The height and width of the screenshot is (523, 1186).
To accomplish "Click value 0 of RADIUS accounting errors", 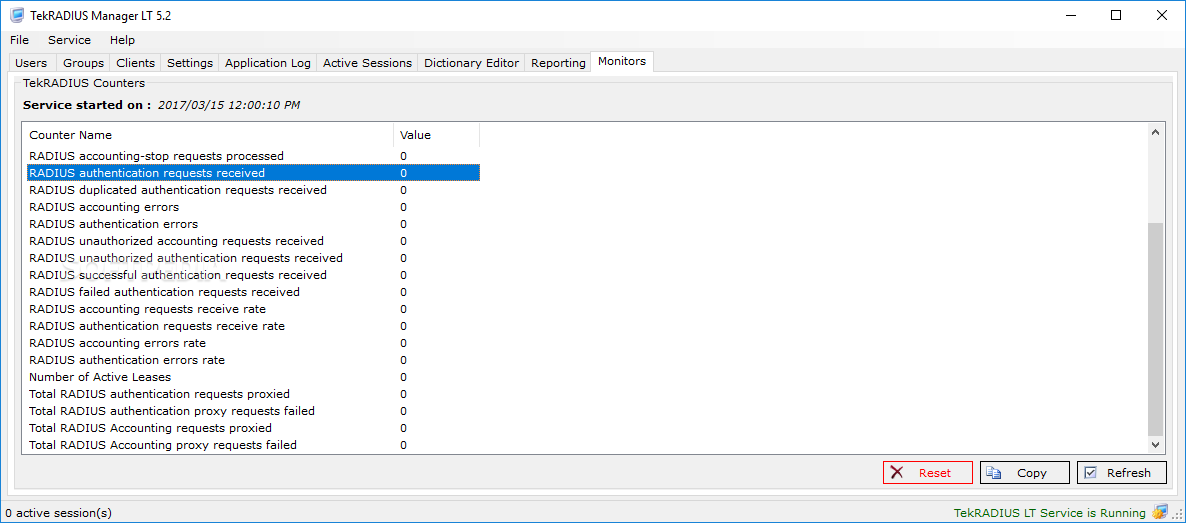I will point(403,207).
